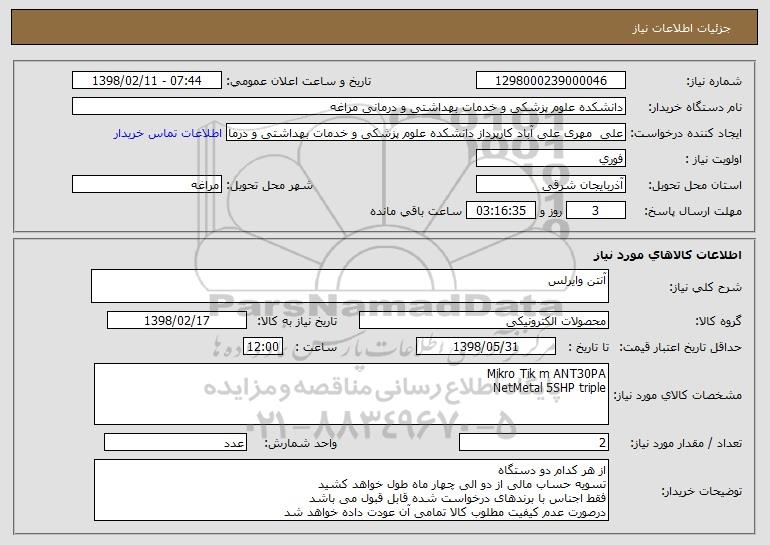The width and height of the screenshot is (770, 545).
Task: Click the section heading اطلاعات کالاهای مورد نیاز
Action: pyautogui.click(x=667, y=255)
